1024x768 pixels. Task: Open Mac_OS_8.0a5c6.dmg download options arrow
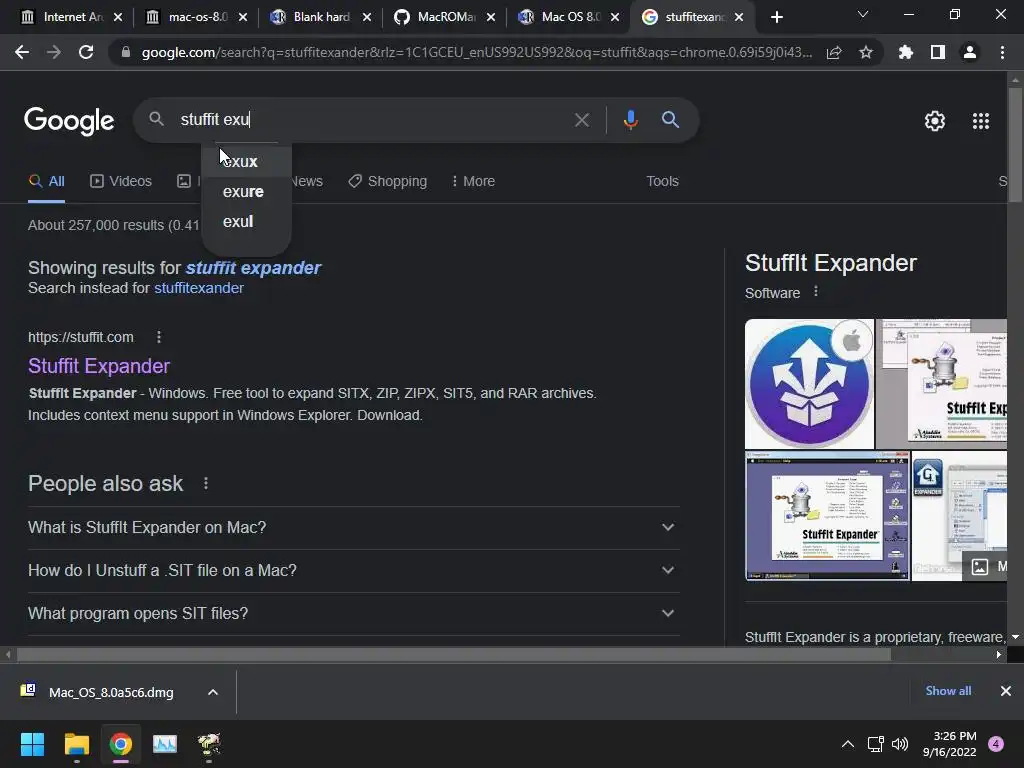(x=213, y=692)
